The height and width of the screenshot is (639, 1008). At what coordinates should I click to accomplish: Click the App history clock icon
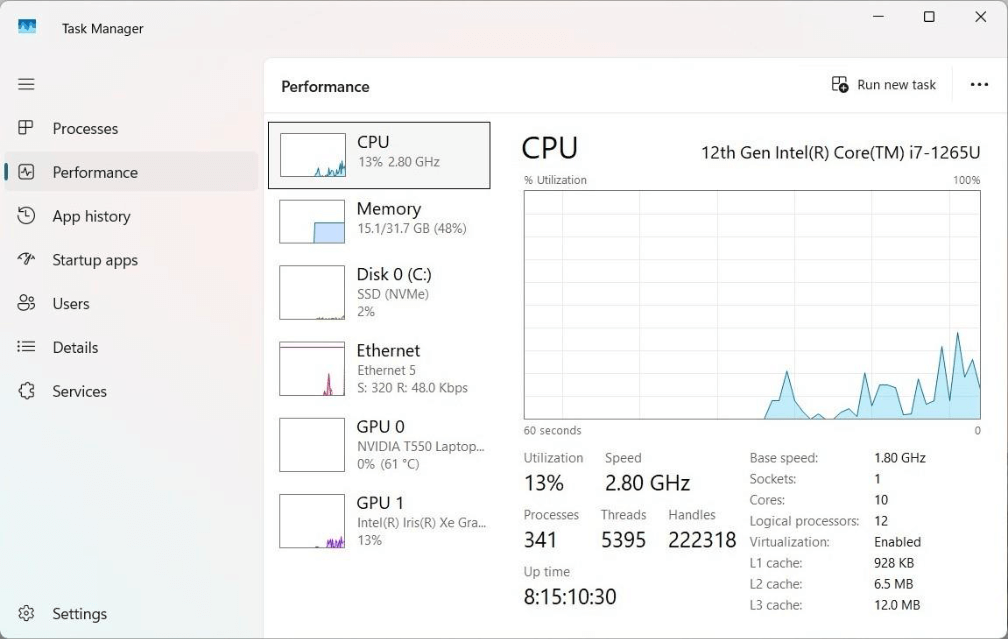pos(27,216)
